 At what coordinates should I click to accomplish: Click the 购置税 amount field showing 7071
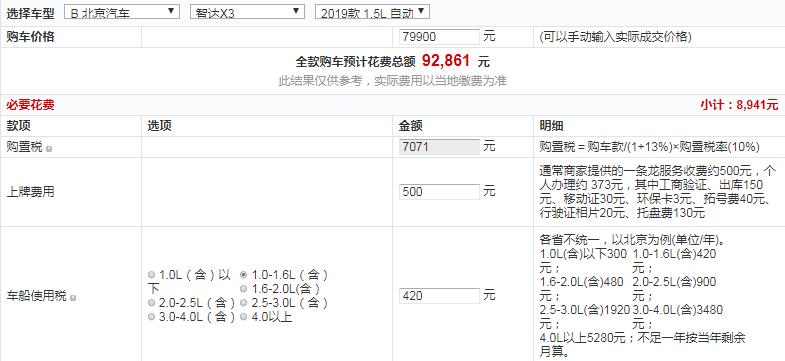(x=439, y=147)
